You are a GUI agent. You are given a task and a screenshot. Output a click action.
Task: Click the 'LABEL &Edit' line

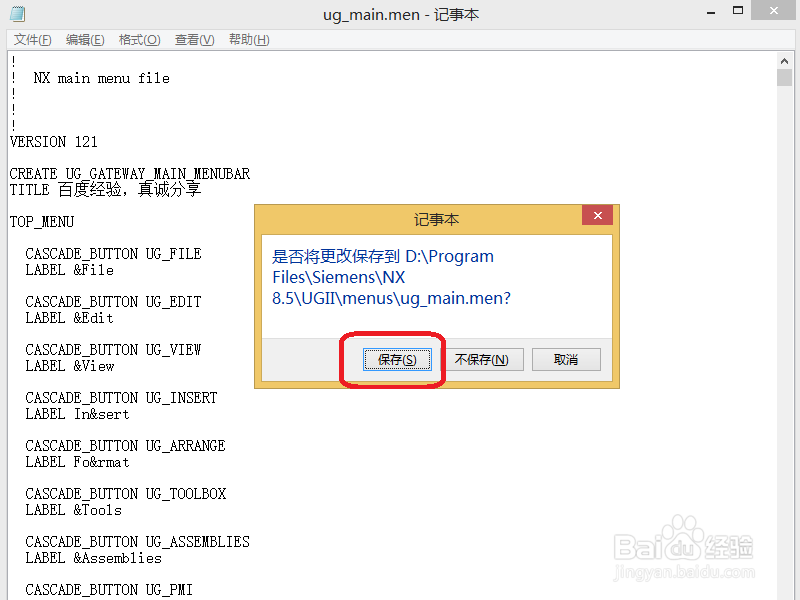[69, 318]
